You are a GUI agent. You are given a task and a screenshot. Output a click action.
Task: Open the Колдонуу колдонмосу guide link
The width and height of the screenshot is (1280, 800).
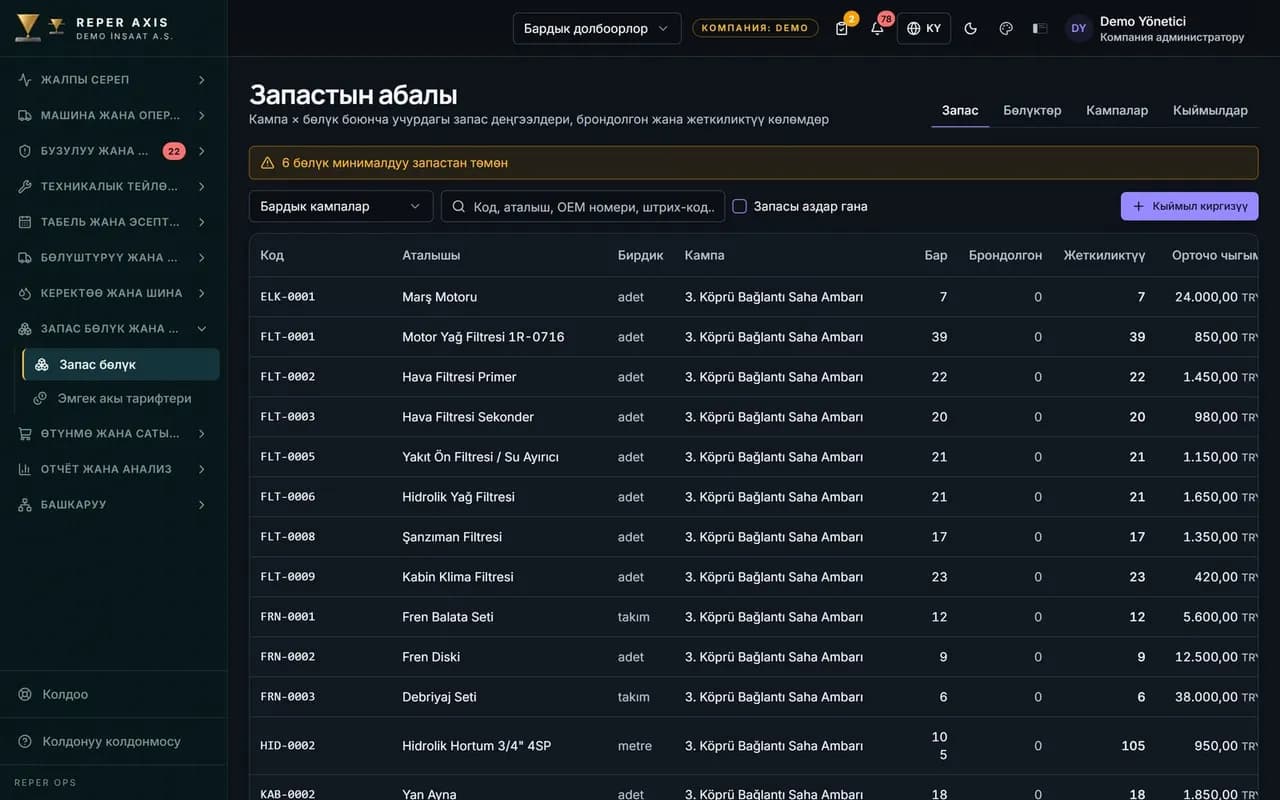point(113,741)
